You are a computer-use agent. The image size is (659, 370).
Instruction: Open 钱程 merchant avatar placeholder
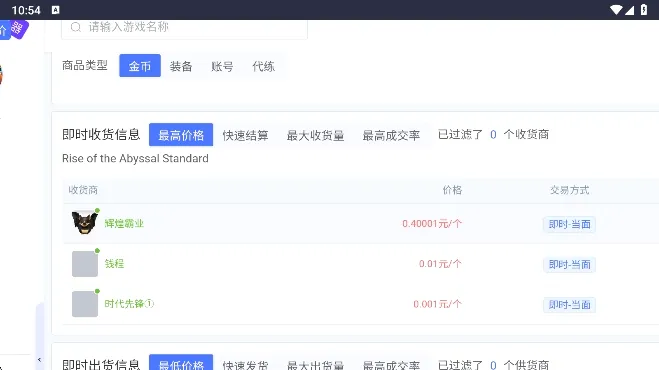[x=85, y=264]
